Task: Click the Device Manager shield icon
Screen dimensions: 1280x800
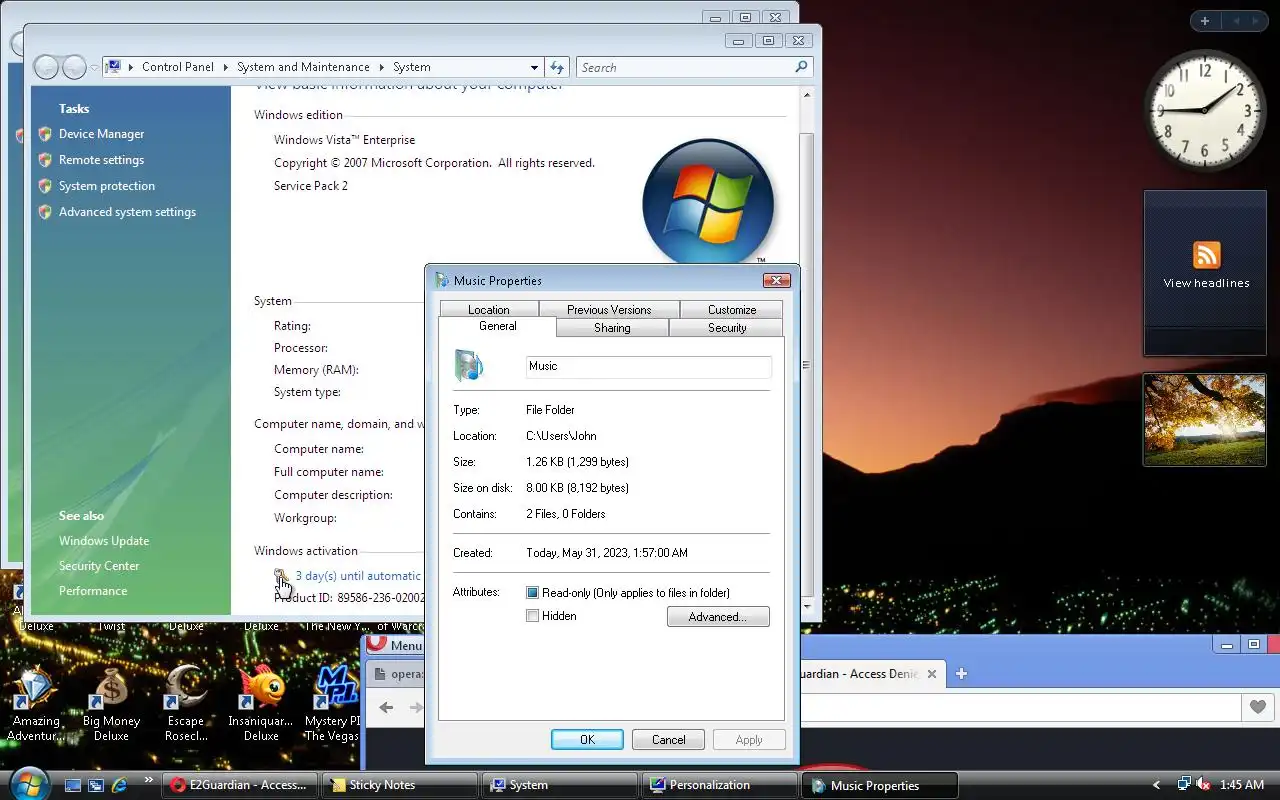Action: (x=45, y=134)
